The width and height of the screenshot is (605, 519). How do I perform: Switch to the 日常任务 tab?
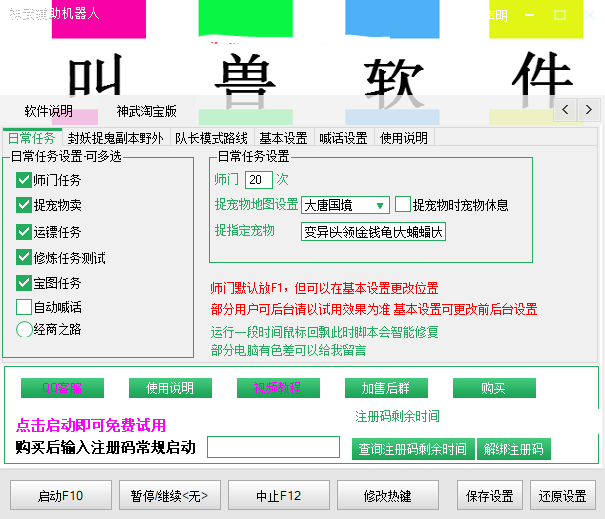(x=32, y=138)
